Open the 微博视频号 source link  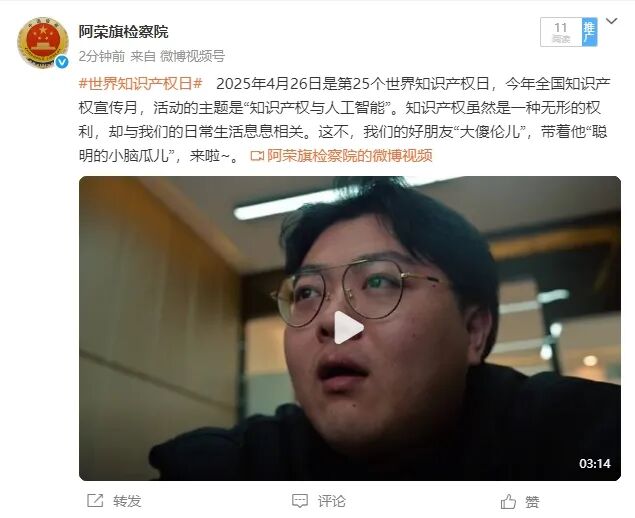pos(192,56)
